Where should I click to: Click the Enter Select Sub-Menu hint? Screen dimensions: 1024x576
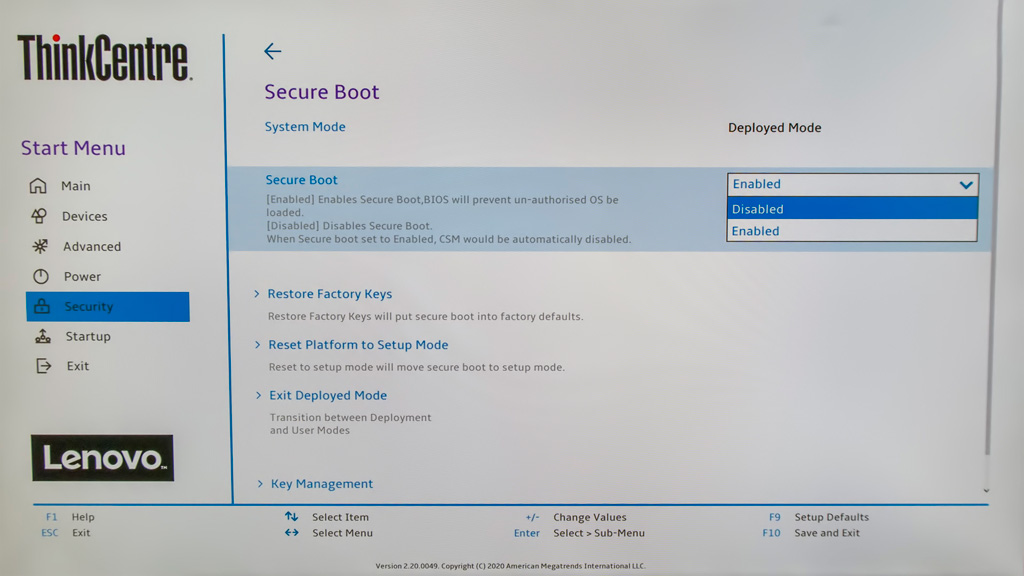click(x=579, y=533)
